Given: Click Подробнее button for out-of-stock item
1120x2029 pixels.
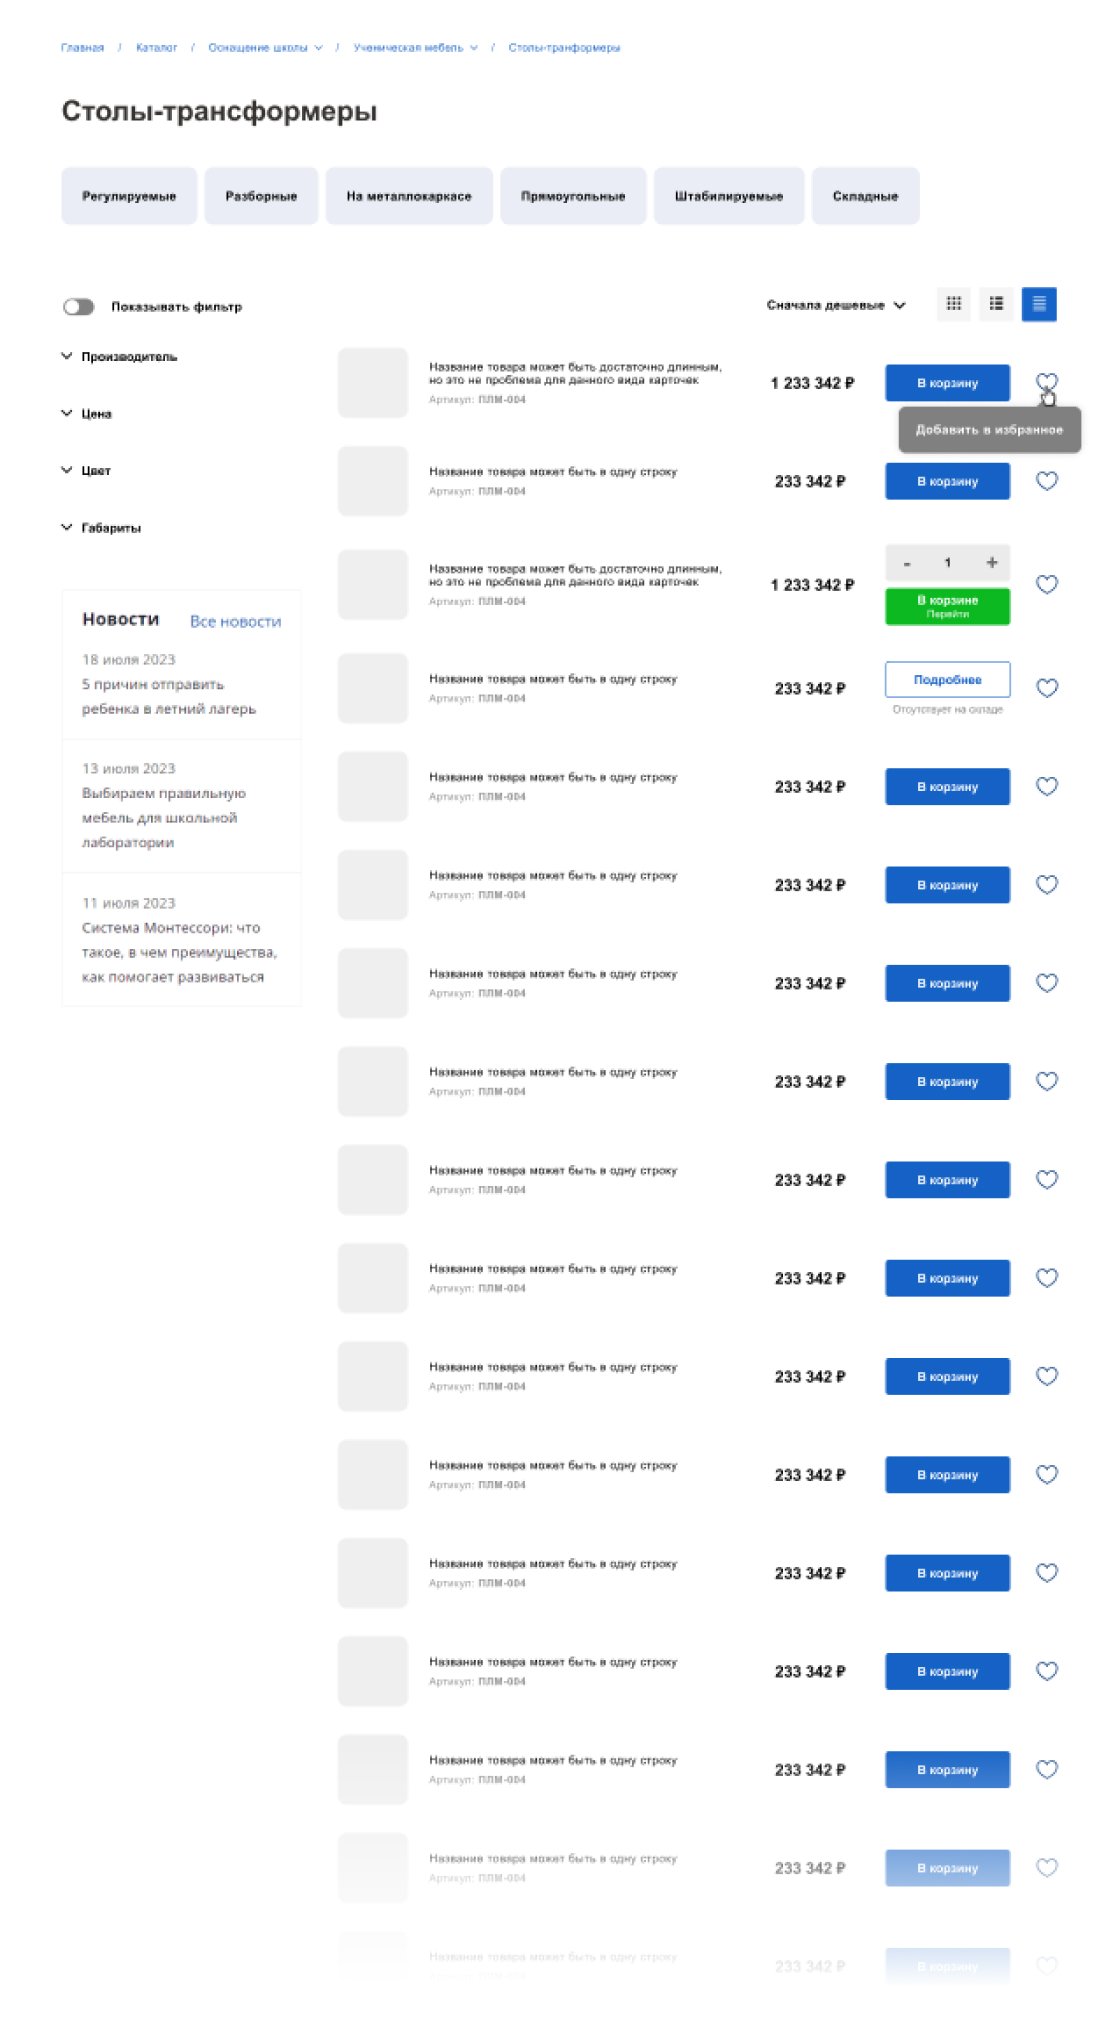Looking at the screenshot, I should pos(947,680).
